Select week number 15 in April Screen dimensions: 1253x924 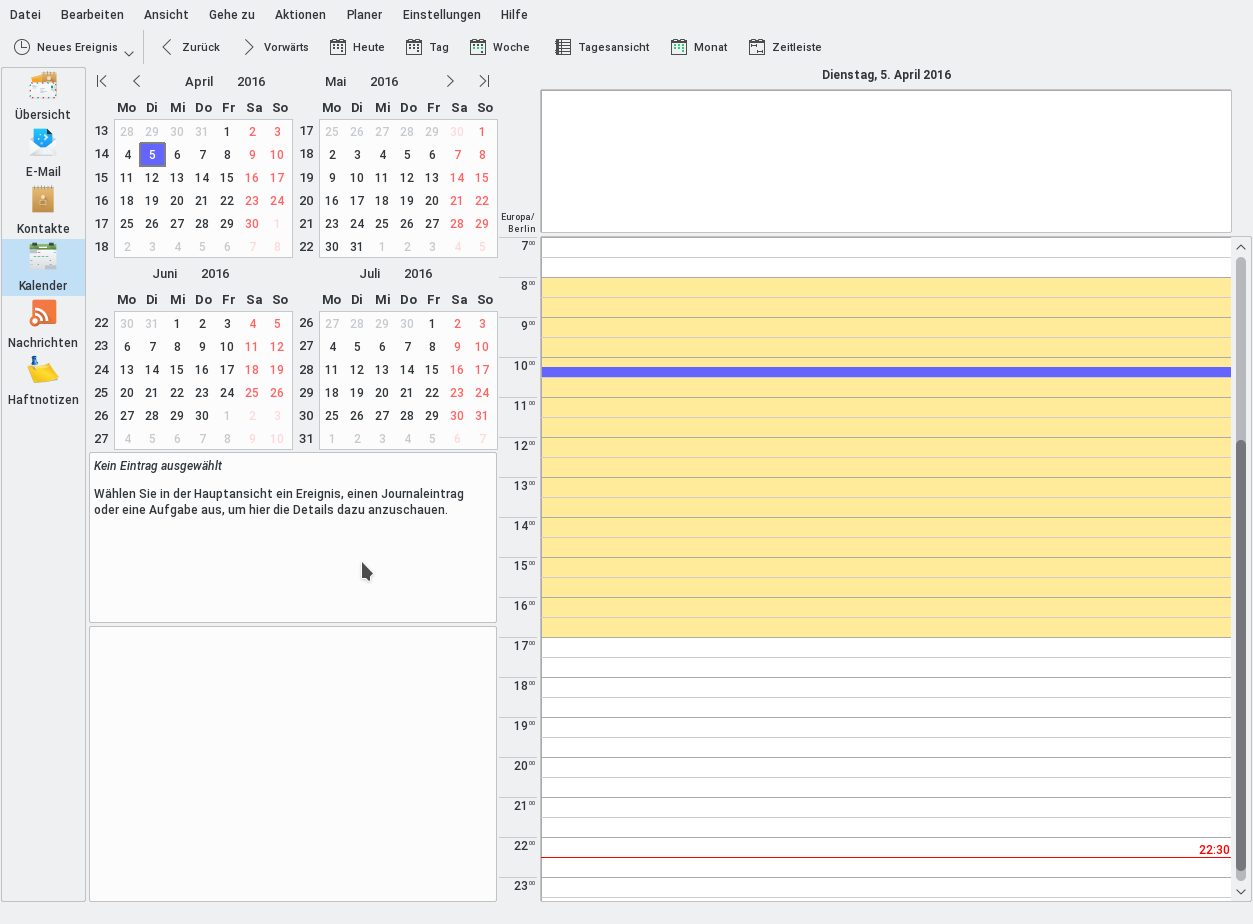pos(102,178)
